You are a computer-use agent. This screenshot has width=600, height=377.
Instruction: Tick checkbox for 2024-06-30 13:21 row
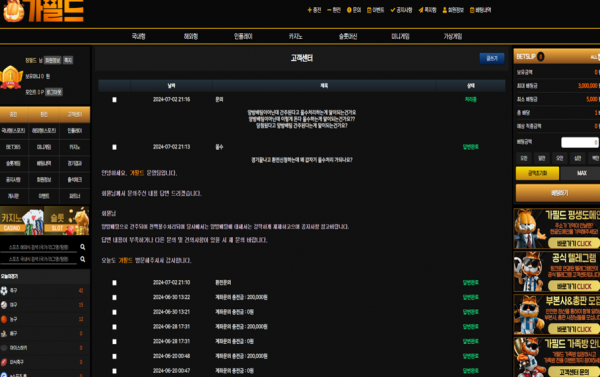pyautogui.click(x=114, y=312)
